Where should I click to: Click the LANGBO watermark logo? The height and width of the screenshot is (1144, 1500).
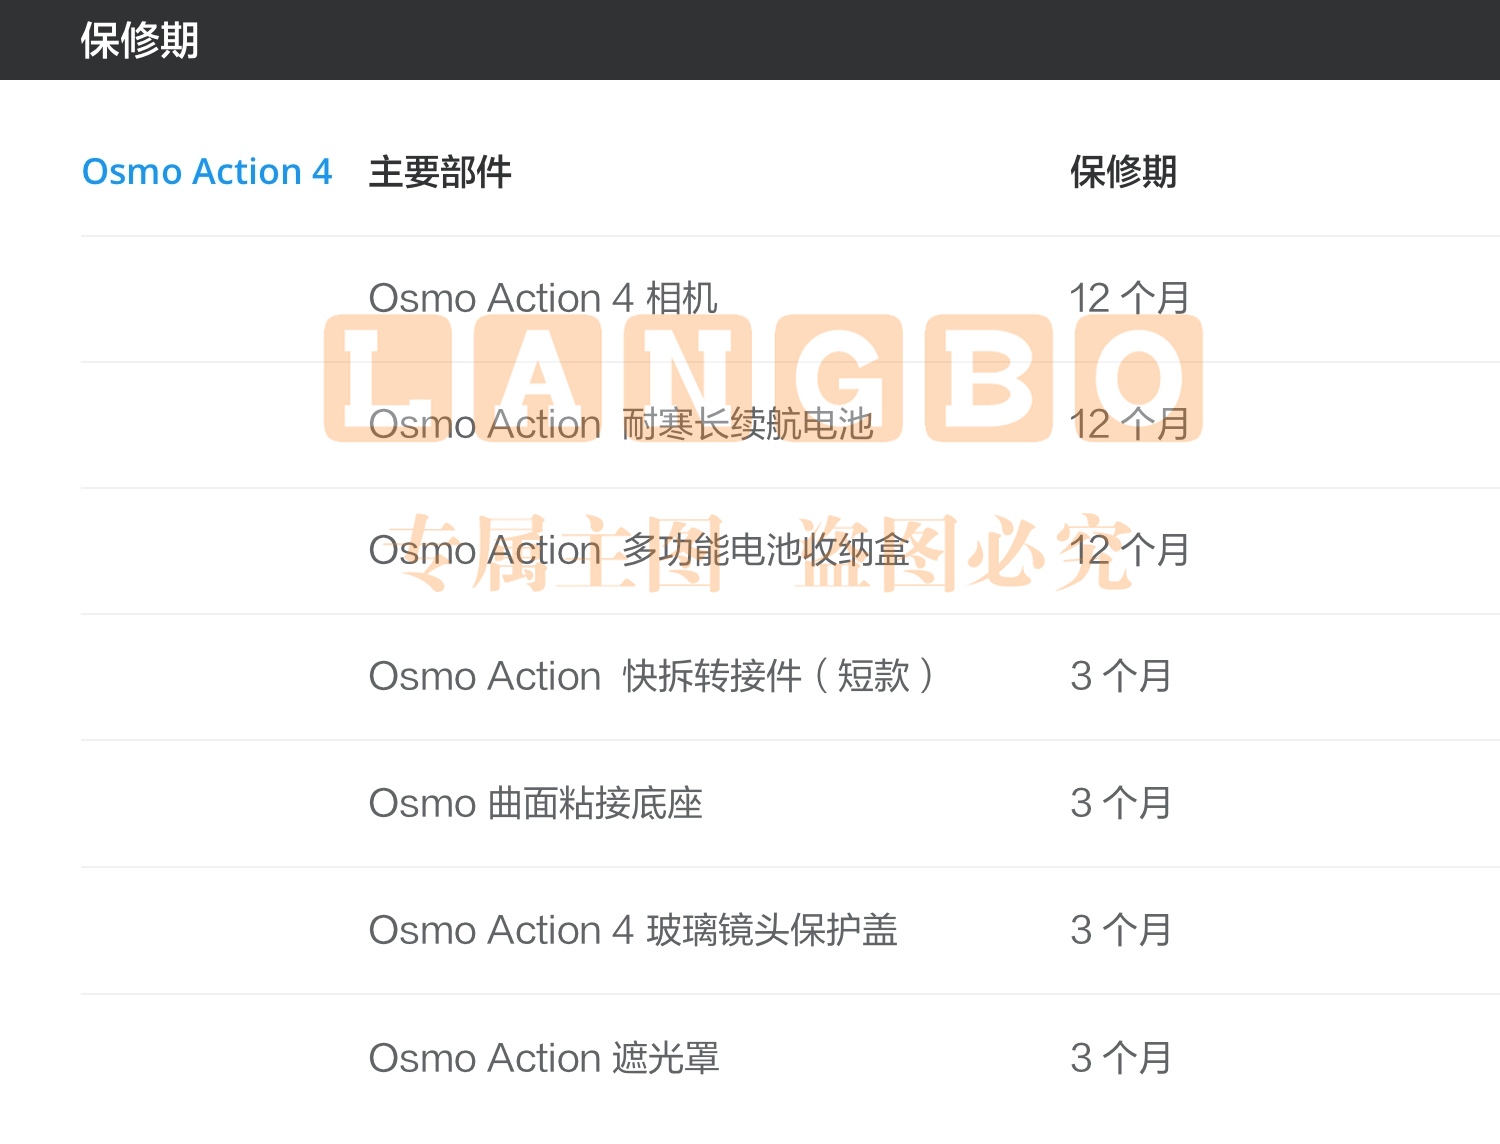coord(763,378)
